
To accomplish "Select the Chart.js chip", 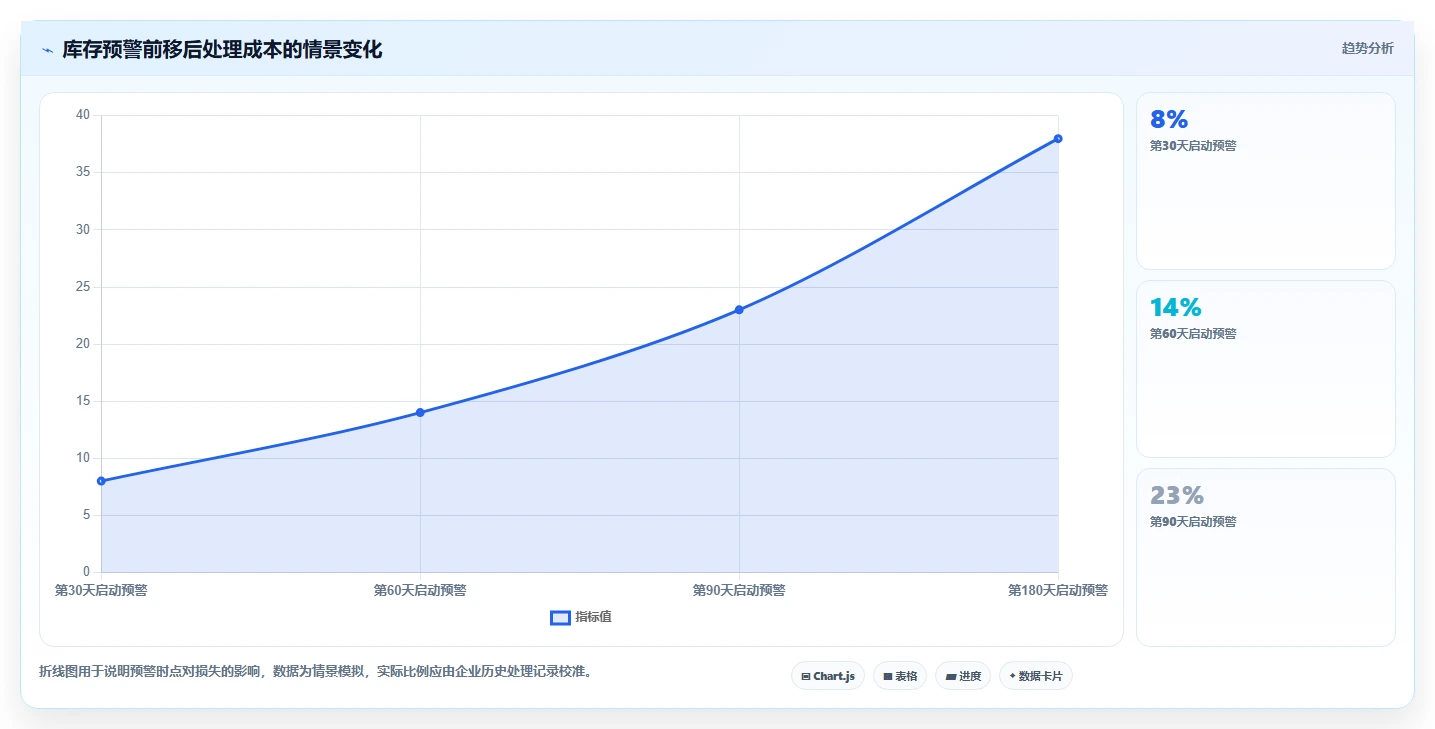I will coord(828,676).
